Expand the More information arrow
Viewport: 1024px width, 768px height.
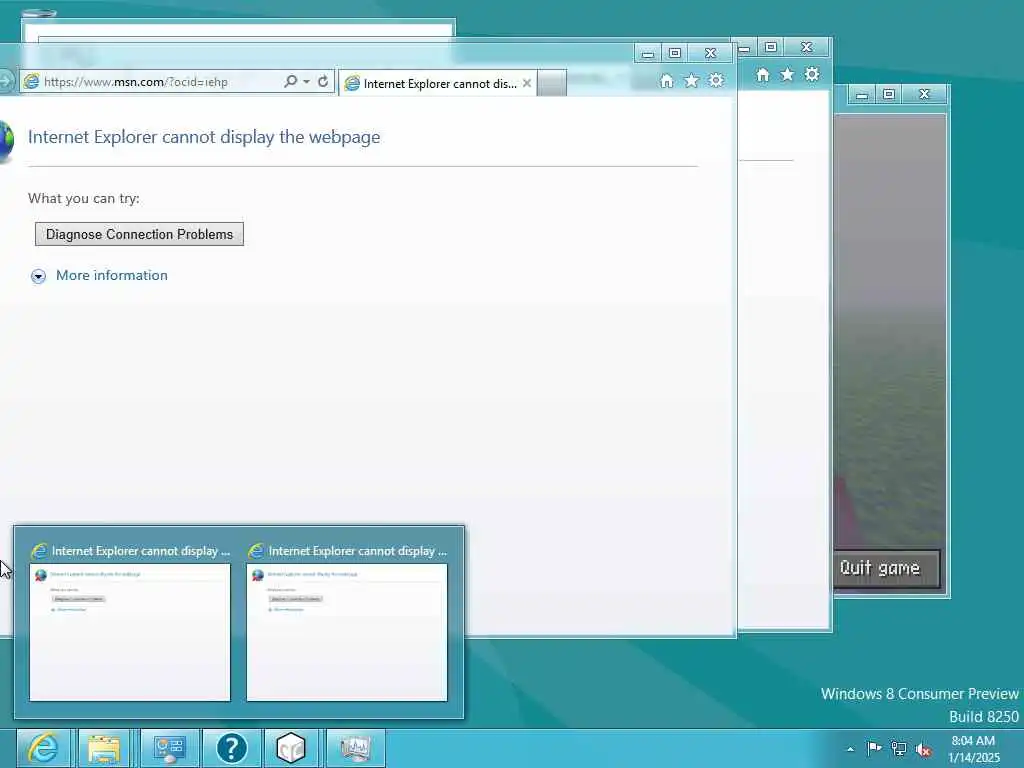pyautogui.click(x=39, y=276)
